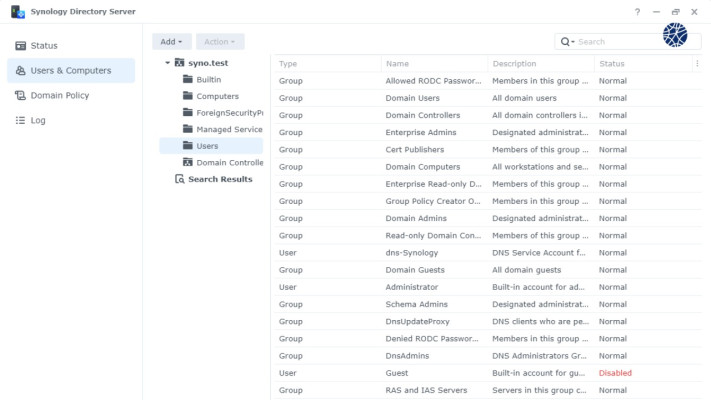Image resolution: width=711 pixels, height=400 pixels.
Task: Select the Domain Users group row
Action: pos(488,98)
